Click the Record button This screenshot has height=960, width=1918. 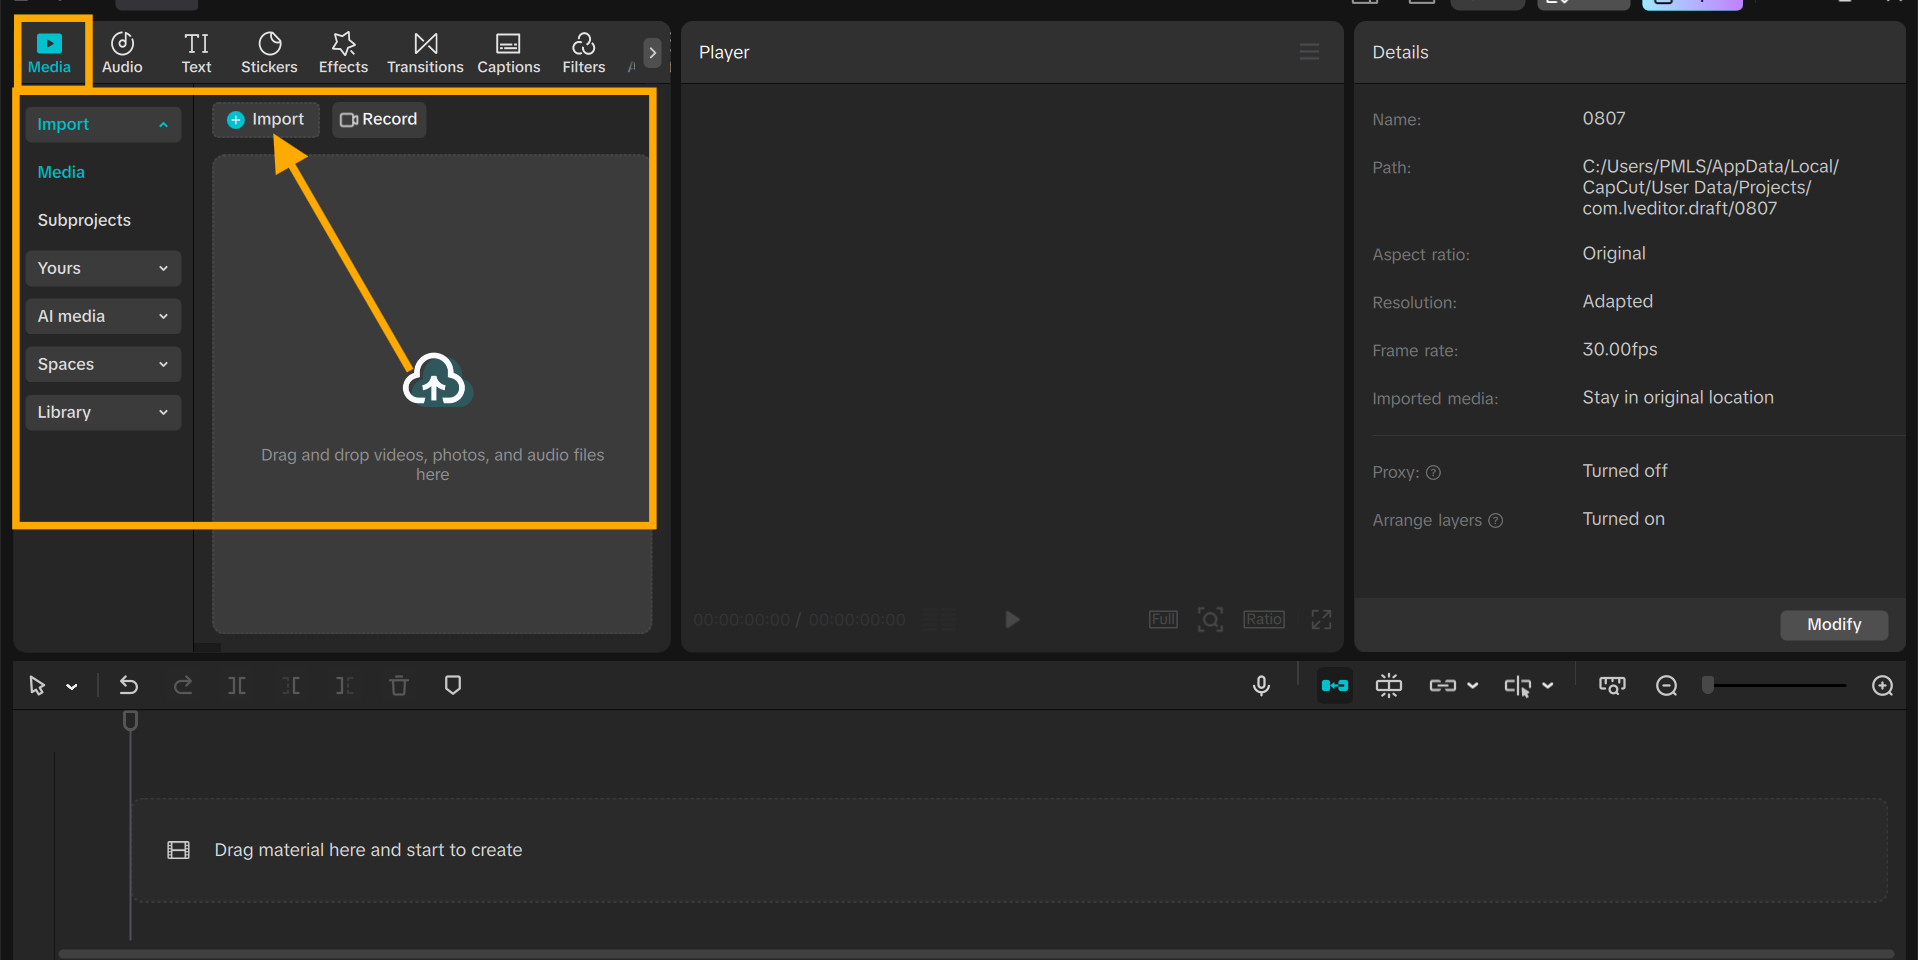[379, 119]
